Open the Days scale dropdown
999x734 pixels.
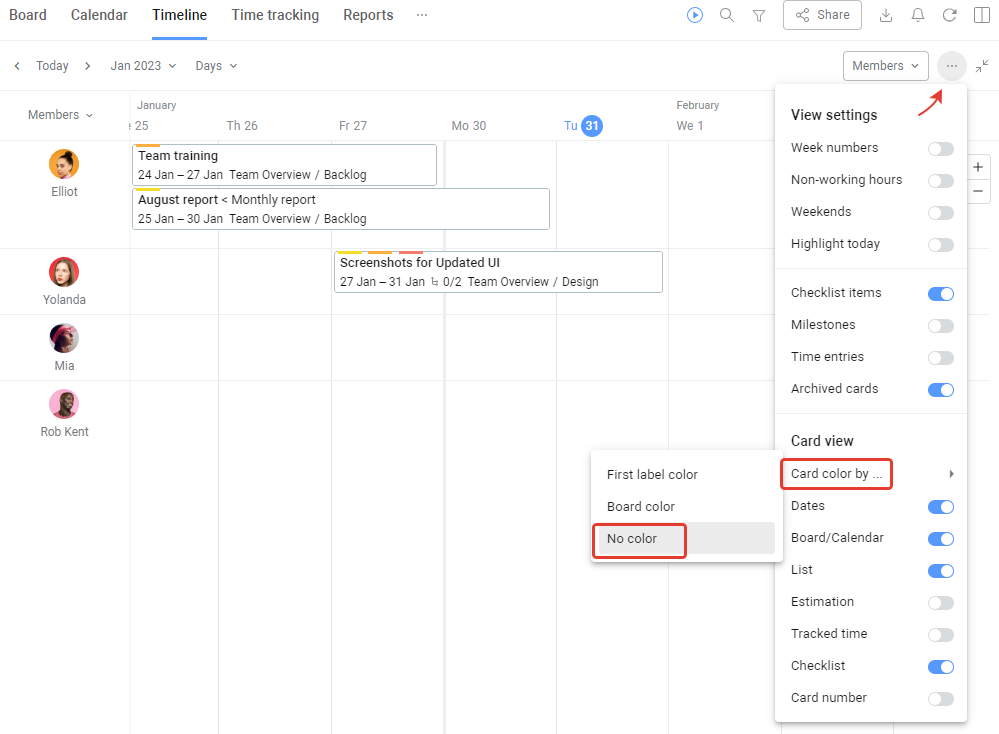click(216, 66)
